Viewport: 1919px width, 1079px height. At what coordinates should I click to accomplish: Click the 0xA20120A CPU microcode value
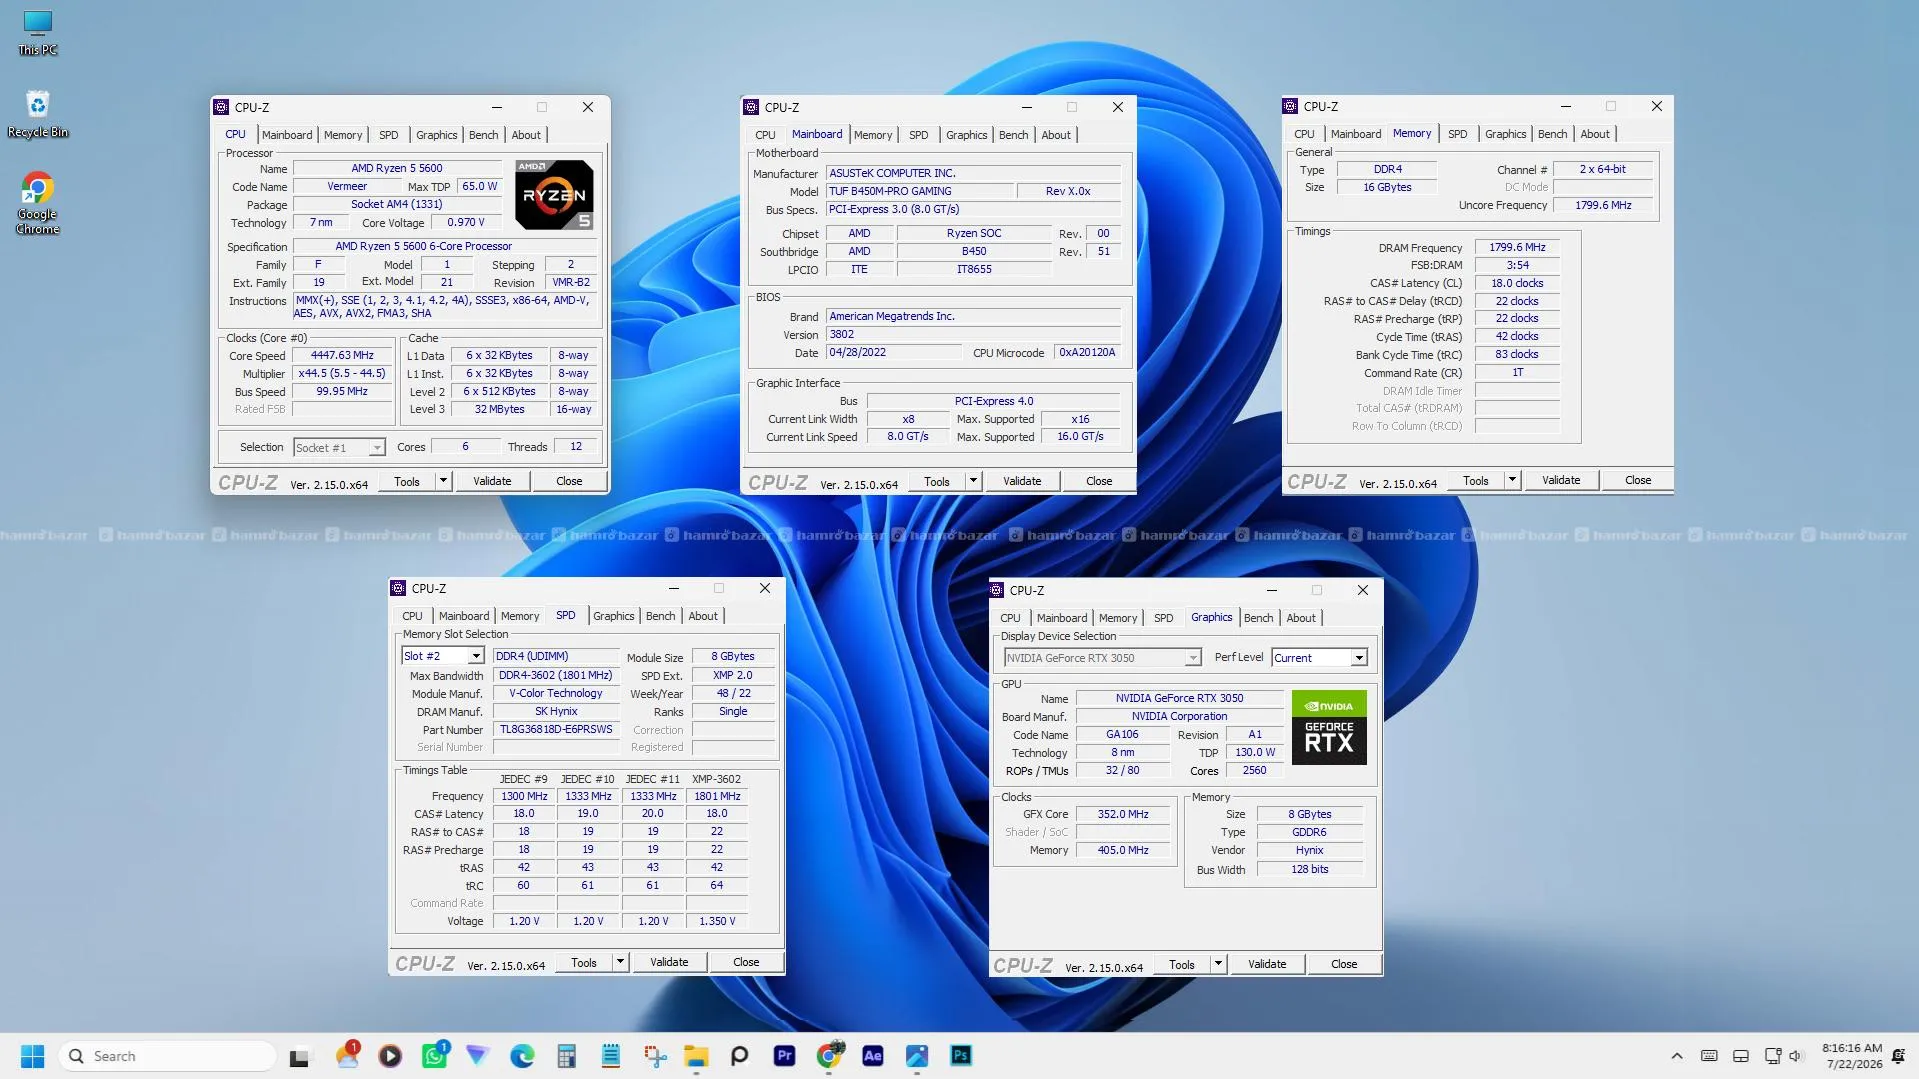coord(1087,352)
